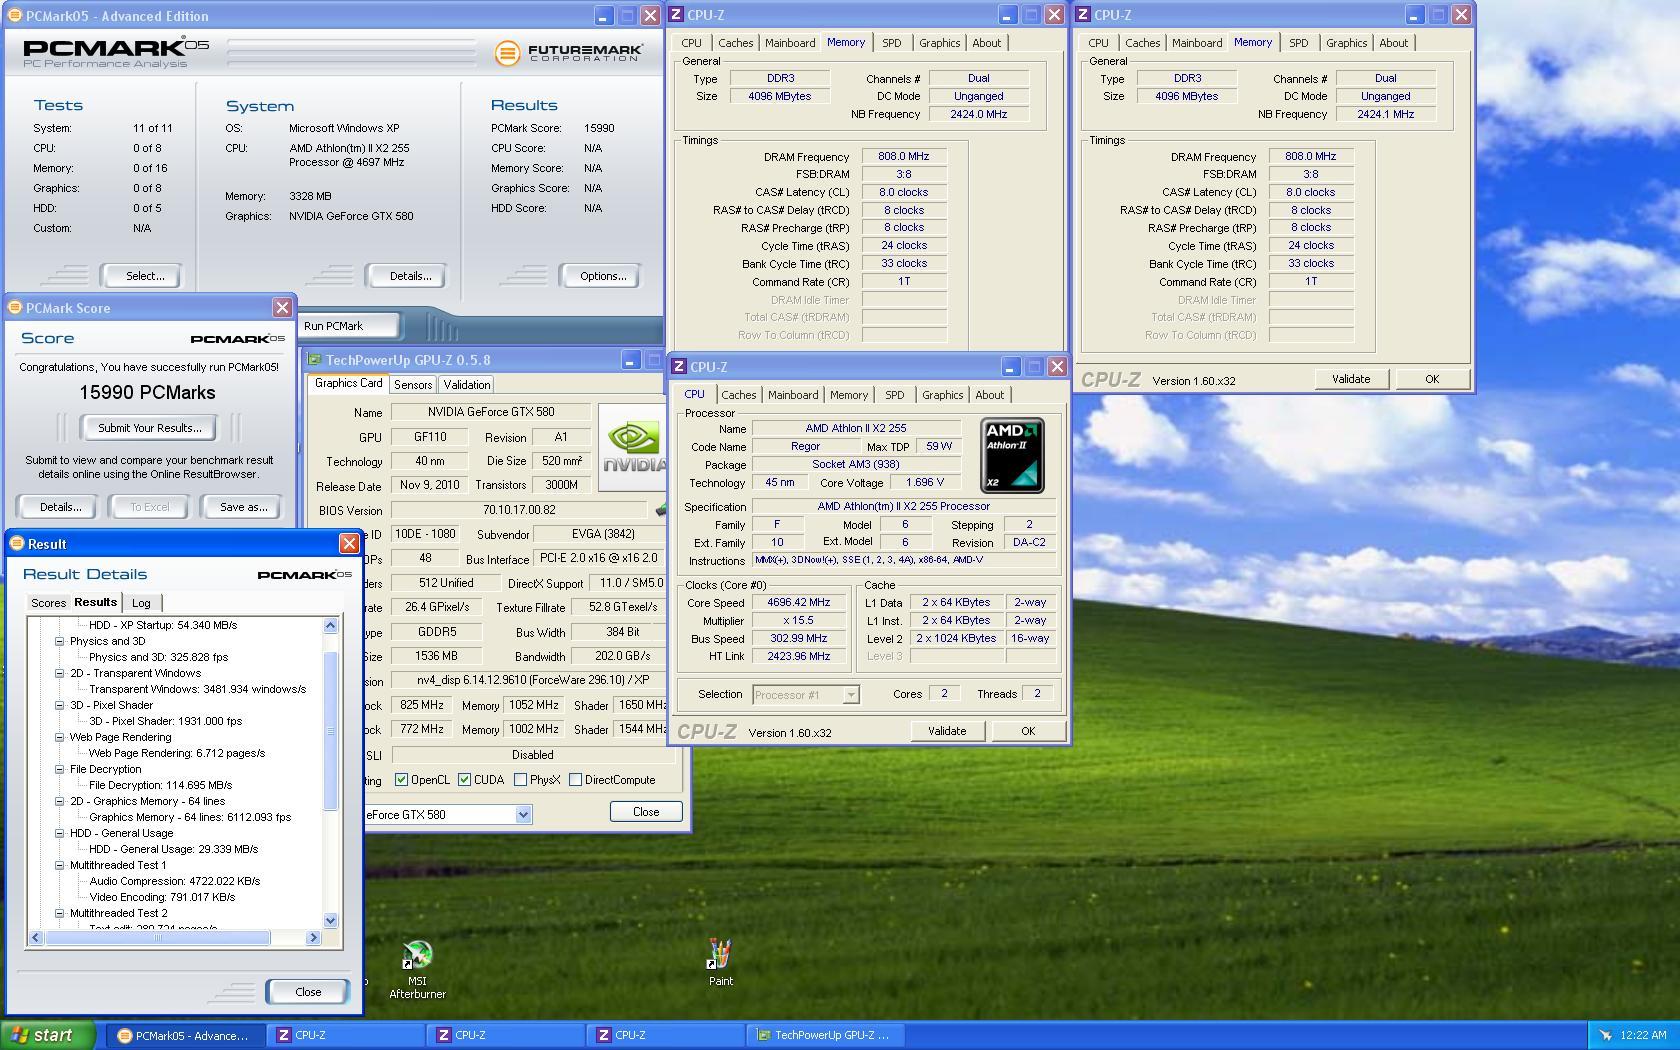Screen dimensions: 1680x1050
Task: Collapse the Physics and 3D tree node
Action: [59, 641]
